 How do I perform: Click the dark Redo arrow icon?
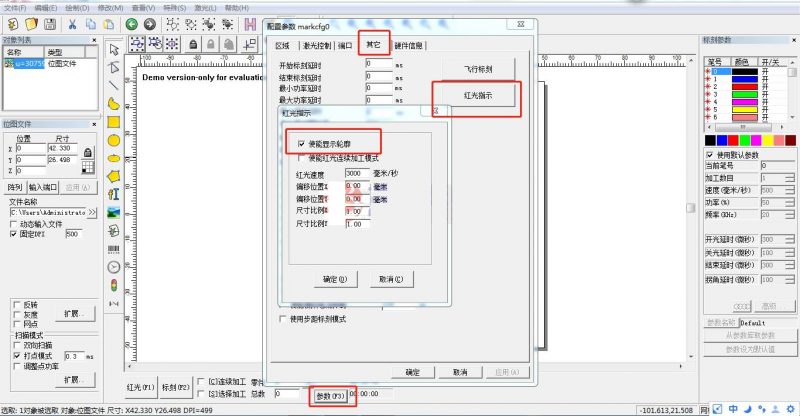(149, 24)
